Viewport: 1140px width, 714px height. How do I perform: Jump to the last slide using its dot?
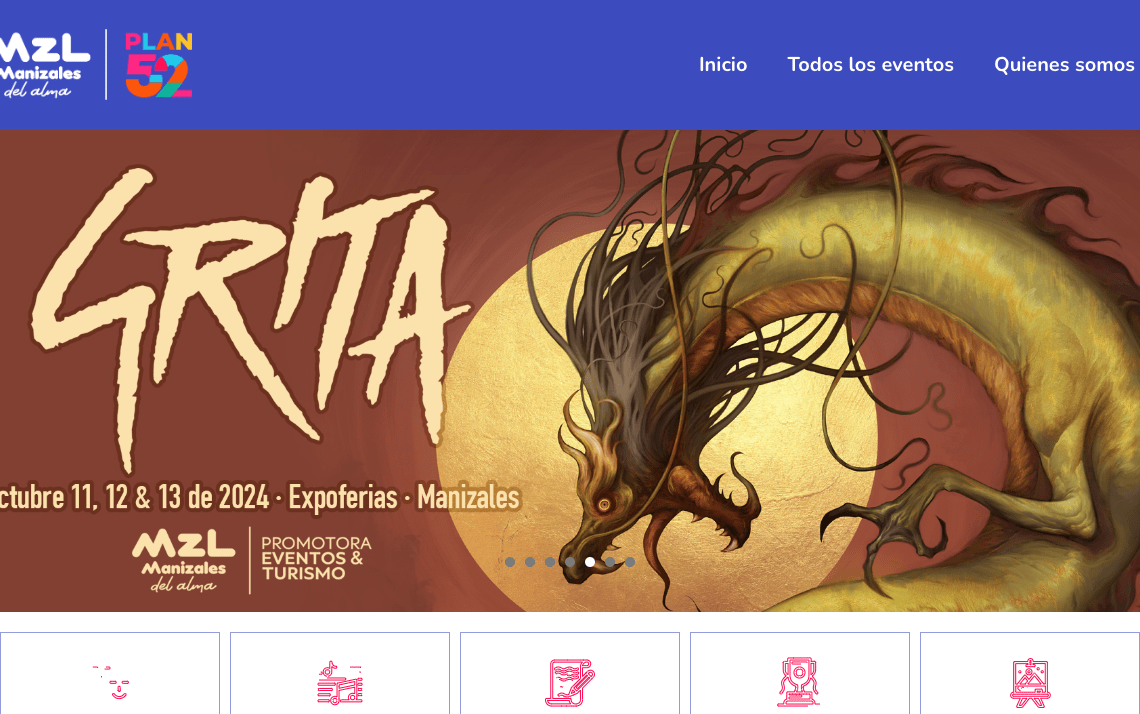[x=630, y=562]
